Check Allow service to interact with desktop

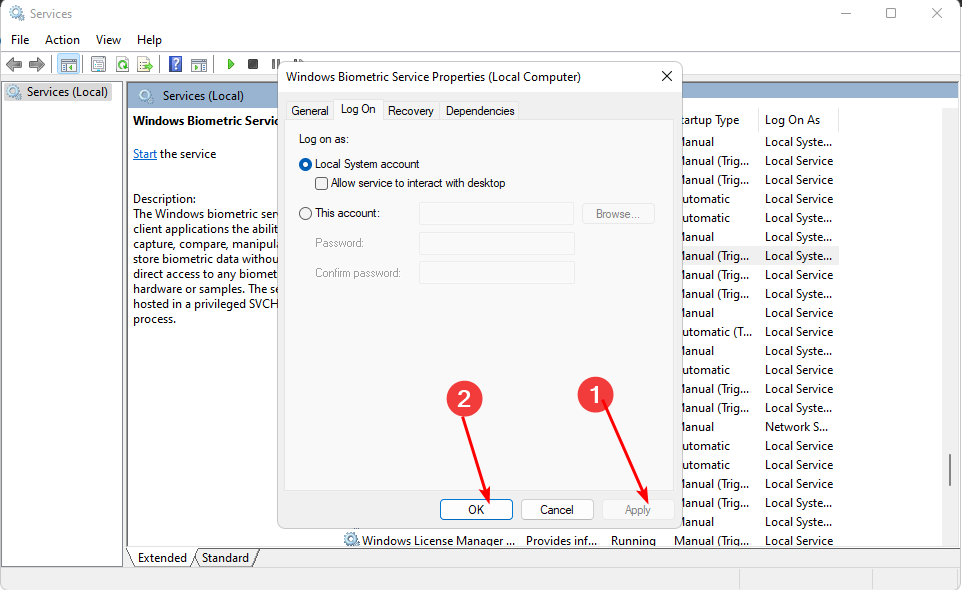click(321, 183)
